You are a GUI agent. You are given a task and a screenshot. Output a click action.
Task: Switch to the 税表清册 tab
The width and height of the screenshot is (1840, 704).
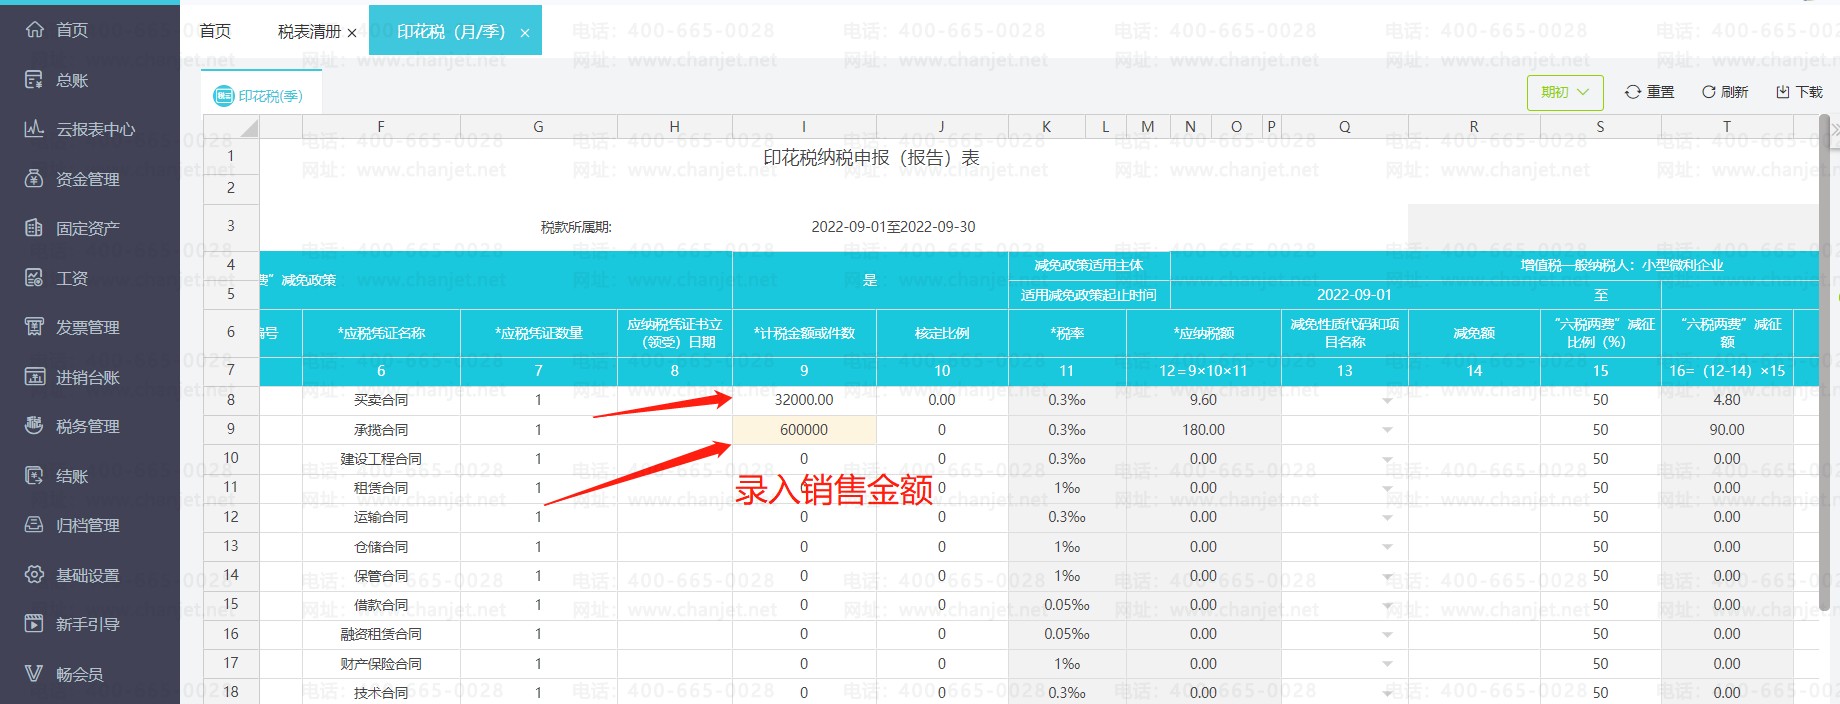(309, 32)
